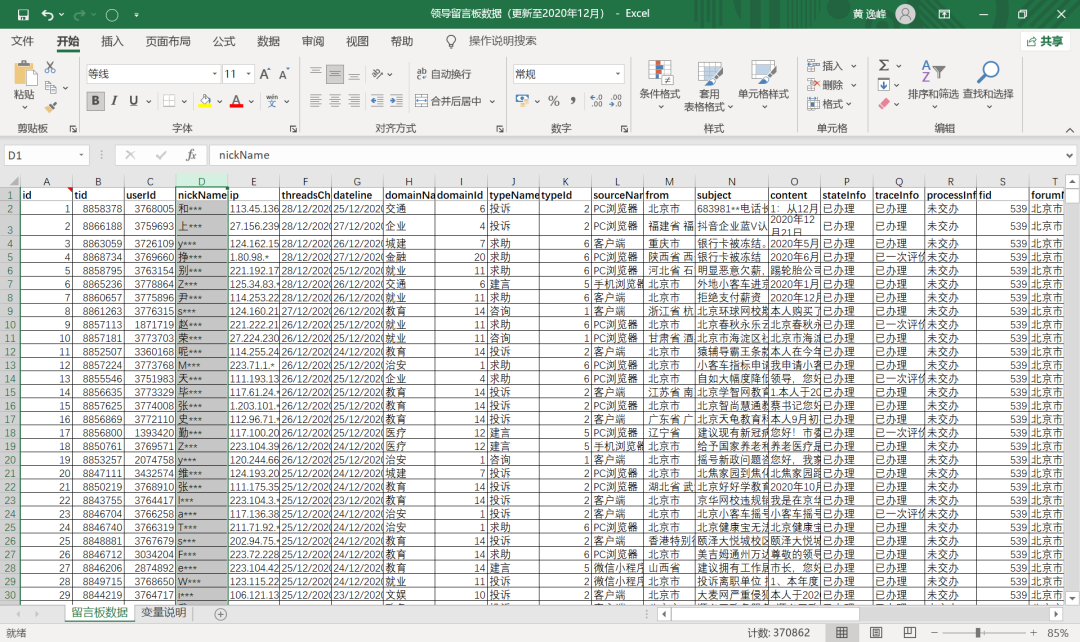Apply yellow fill color to cells
This screenshot has width=1080, height=642.
click(205, 101)
